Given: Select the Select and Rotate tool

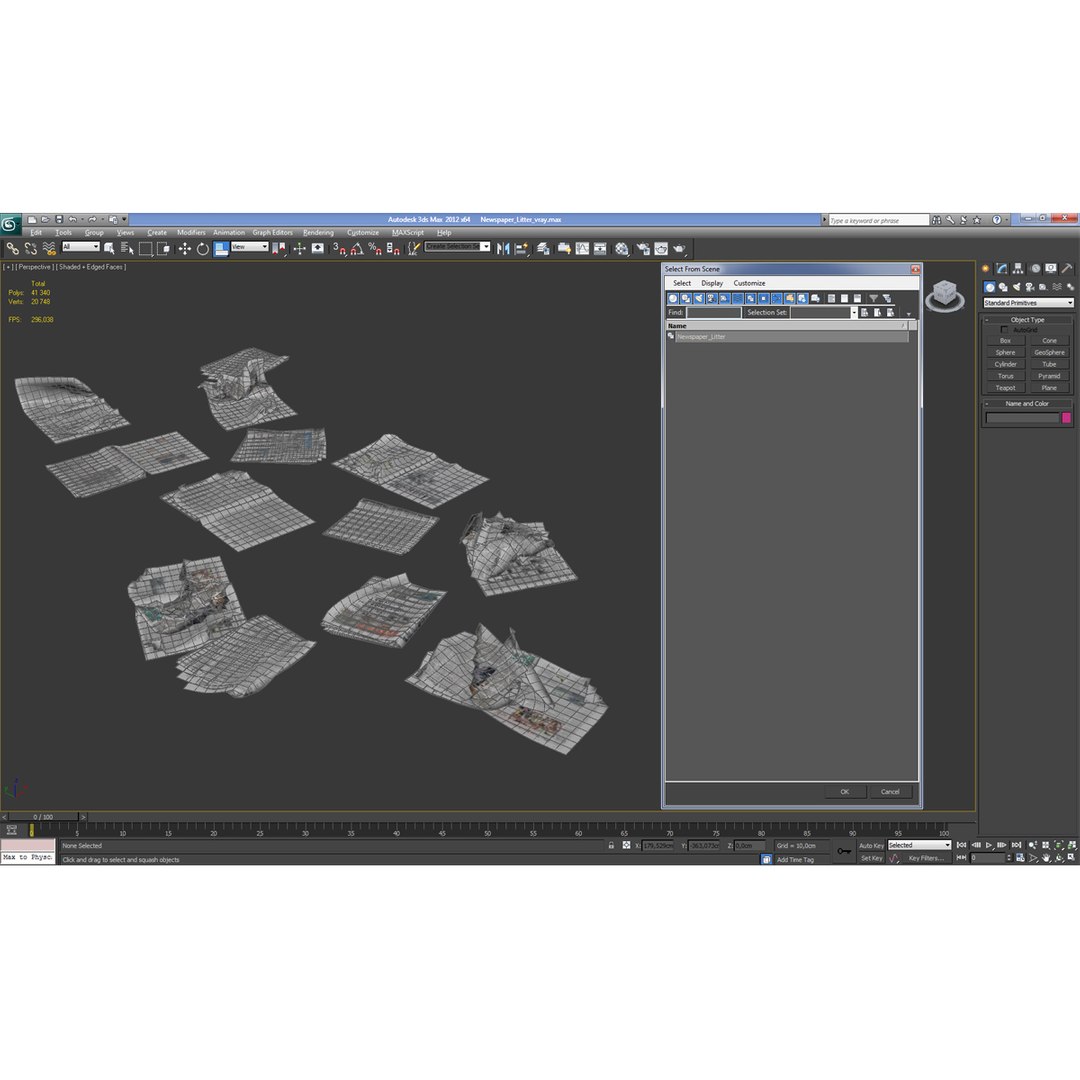Looking at the screenshot, I should click(202, 249).
